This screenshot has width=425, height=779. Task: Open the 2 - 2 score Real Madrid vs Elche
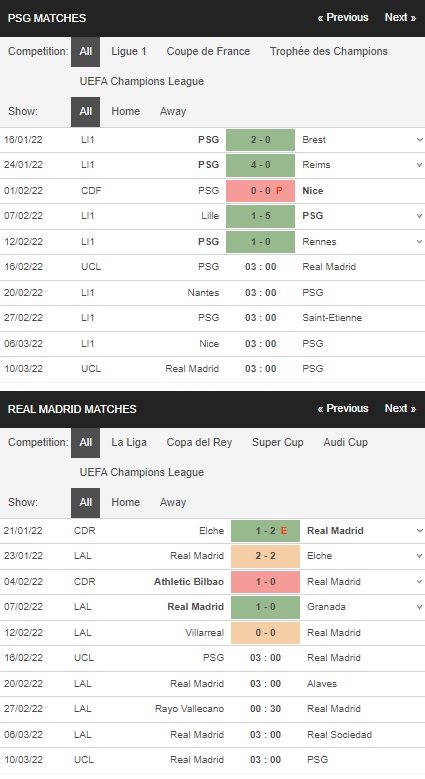click(x=265, y=556)
